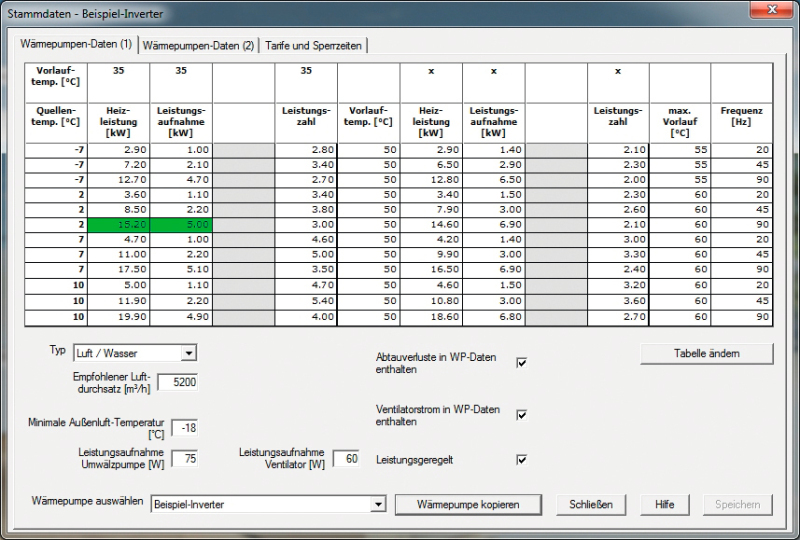Select the Leistungsaufnahme cell 5.10
Image resolution: width=800 pixels, height=540 pixels.
(x=181, y=269)
